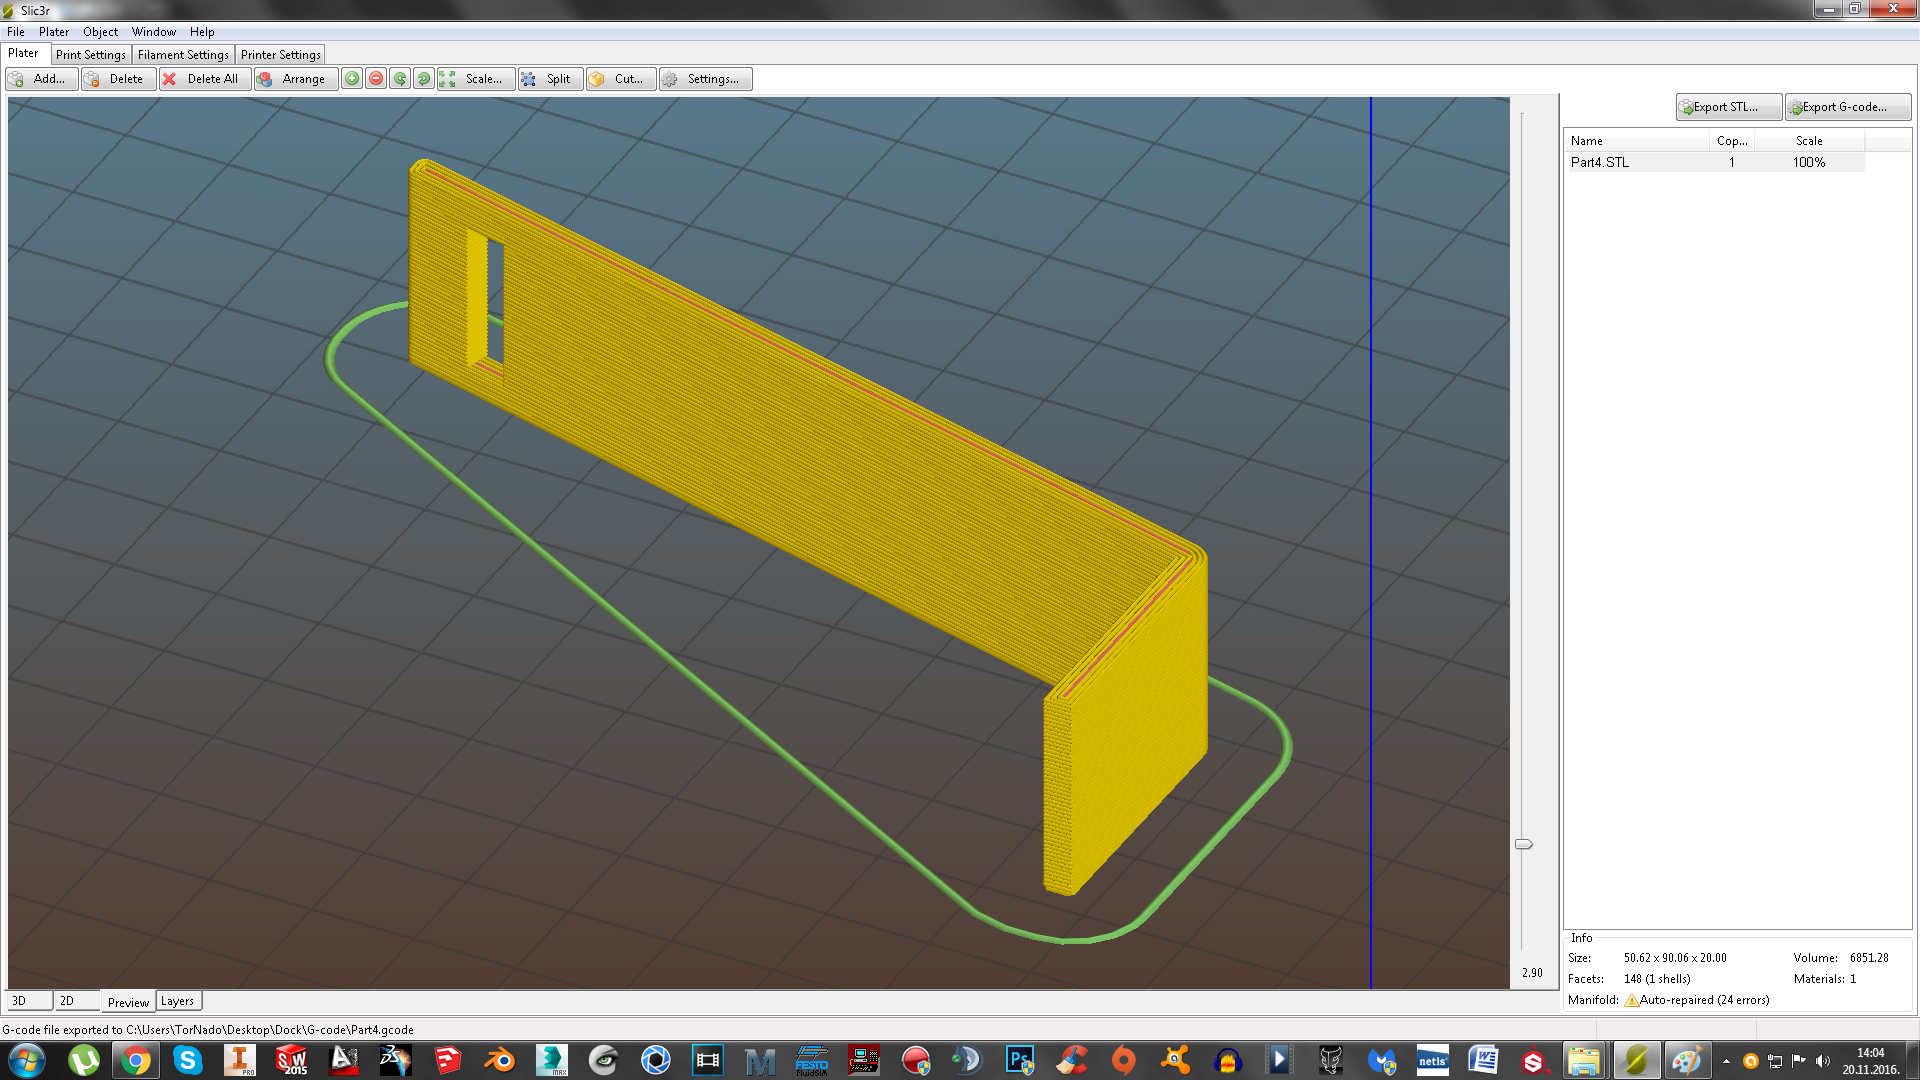Switch to the Layers view tab
This screenshot has height=1080, width=1920.
click(177, 1001)
